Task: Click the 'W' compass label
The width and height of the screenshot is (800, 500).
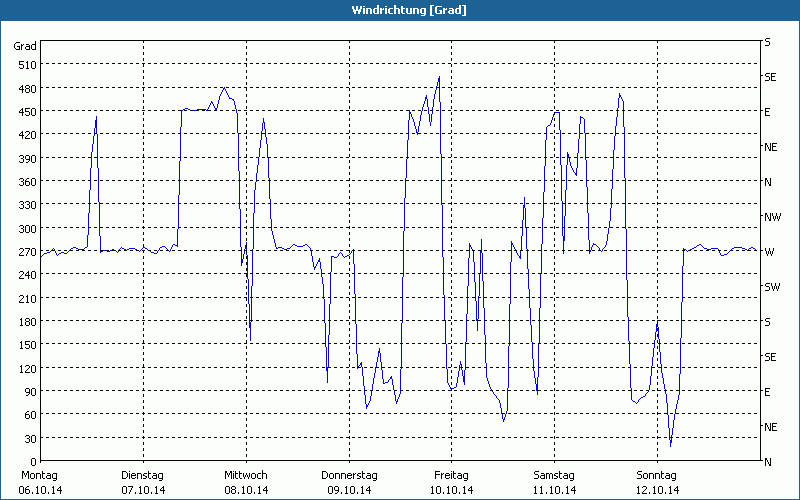Action: pyautogui.click(x=768, y=252)
